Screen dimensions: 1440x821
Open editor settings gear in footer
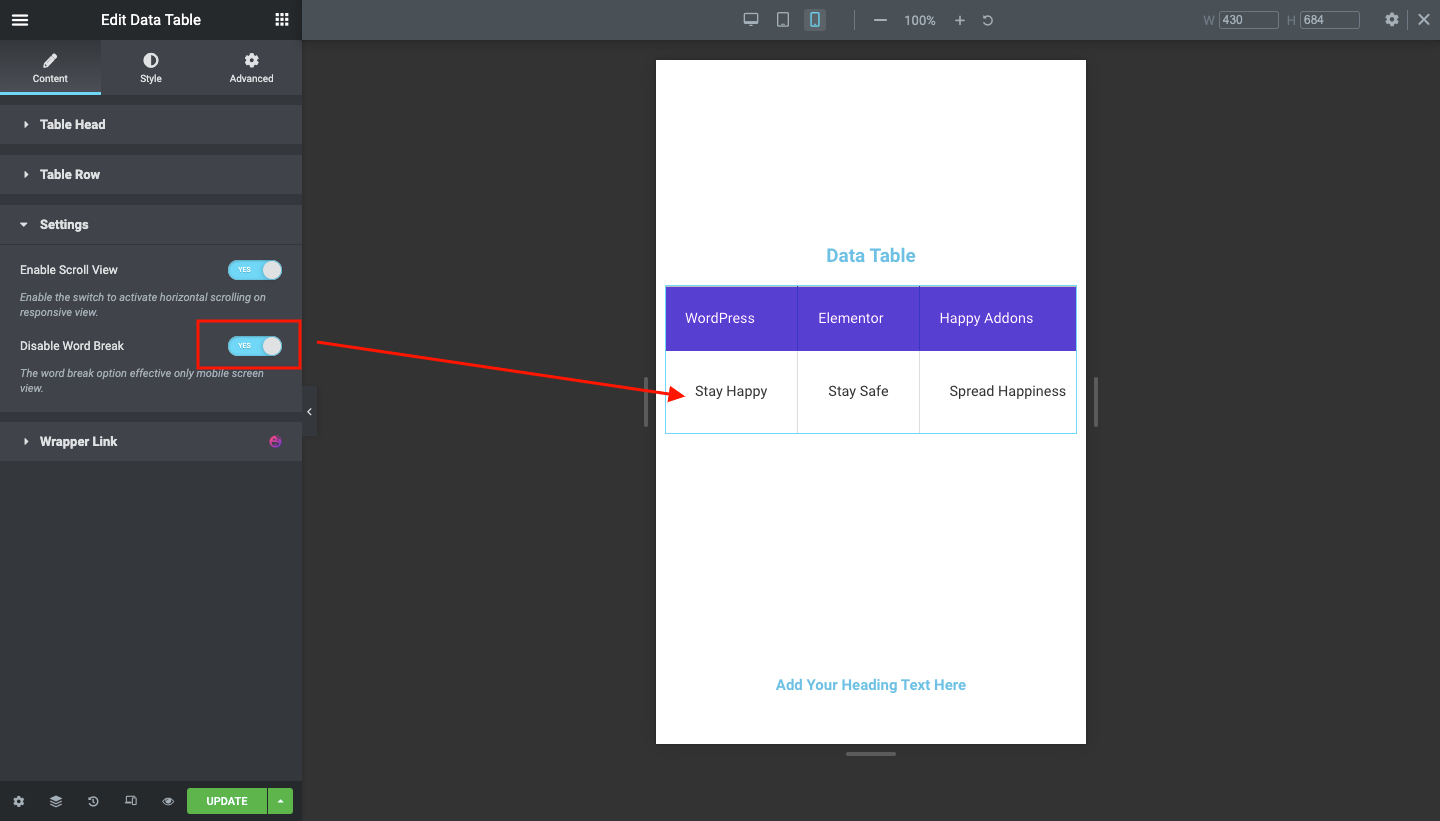click(x=18, y=800)
